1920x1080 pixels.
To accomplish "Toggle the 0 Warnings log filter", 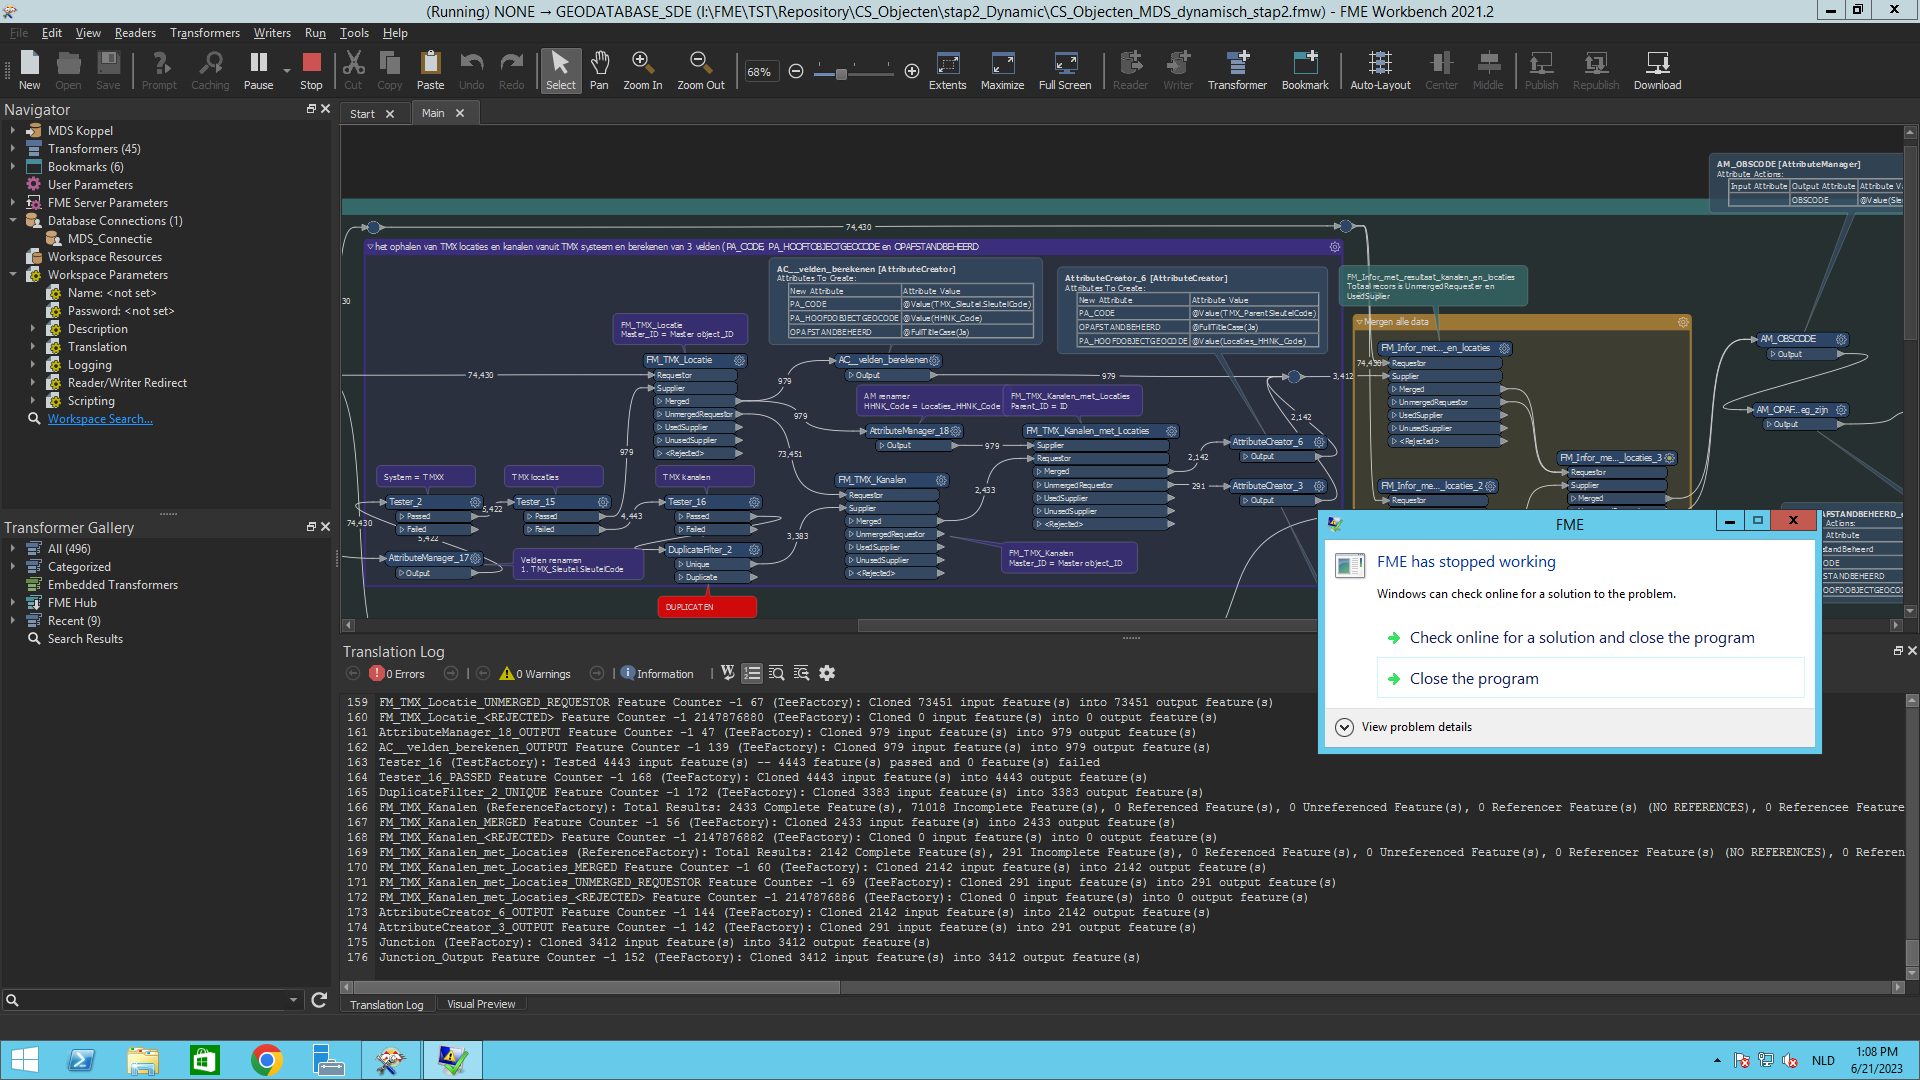I will [535, 673].
